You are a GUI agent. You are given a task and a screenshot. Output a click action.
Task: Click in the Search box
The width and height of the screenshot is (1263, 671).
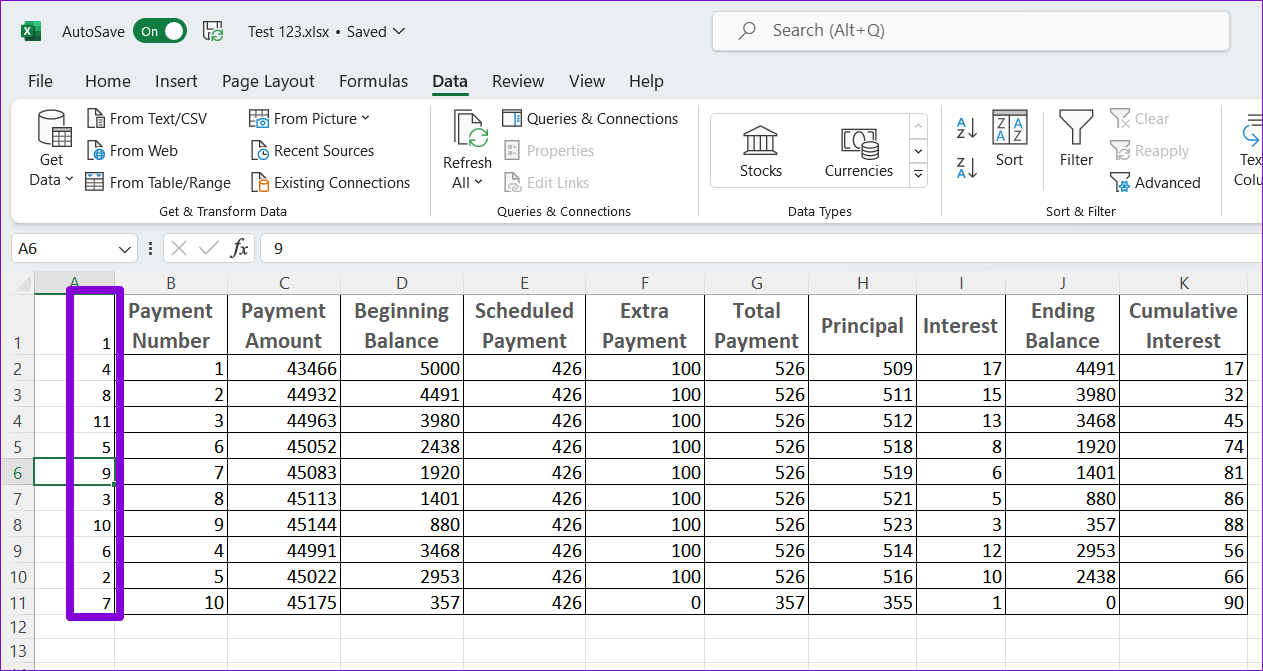pyautogui.click(x=970, y=31)
